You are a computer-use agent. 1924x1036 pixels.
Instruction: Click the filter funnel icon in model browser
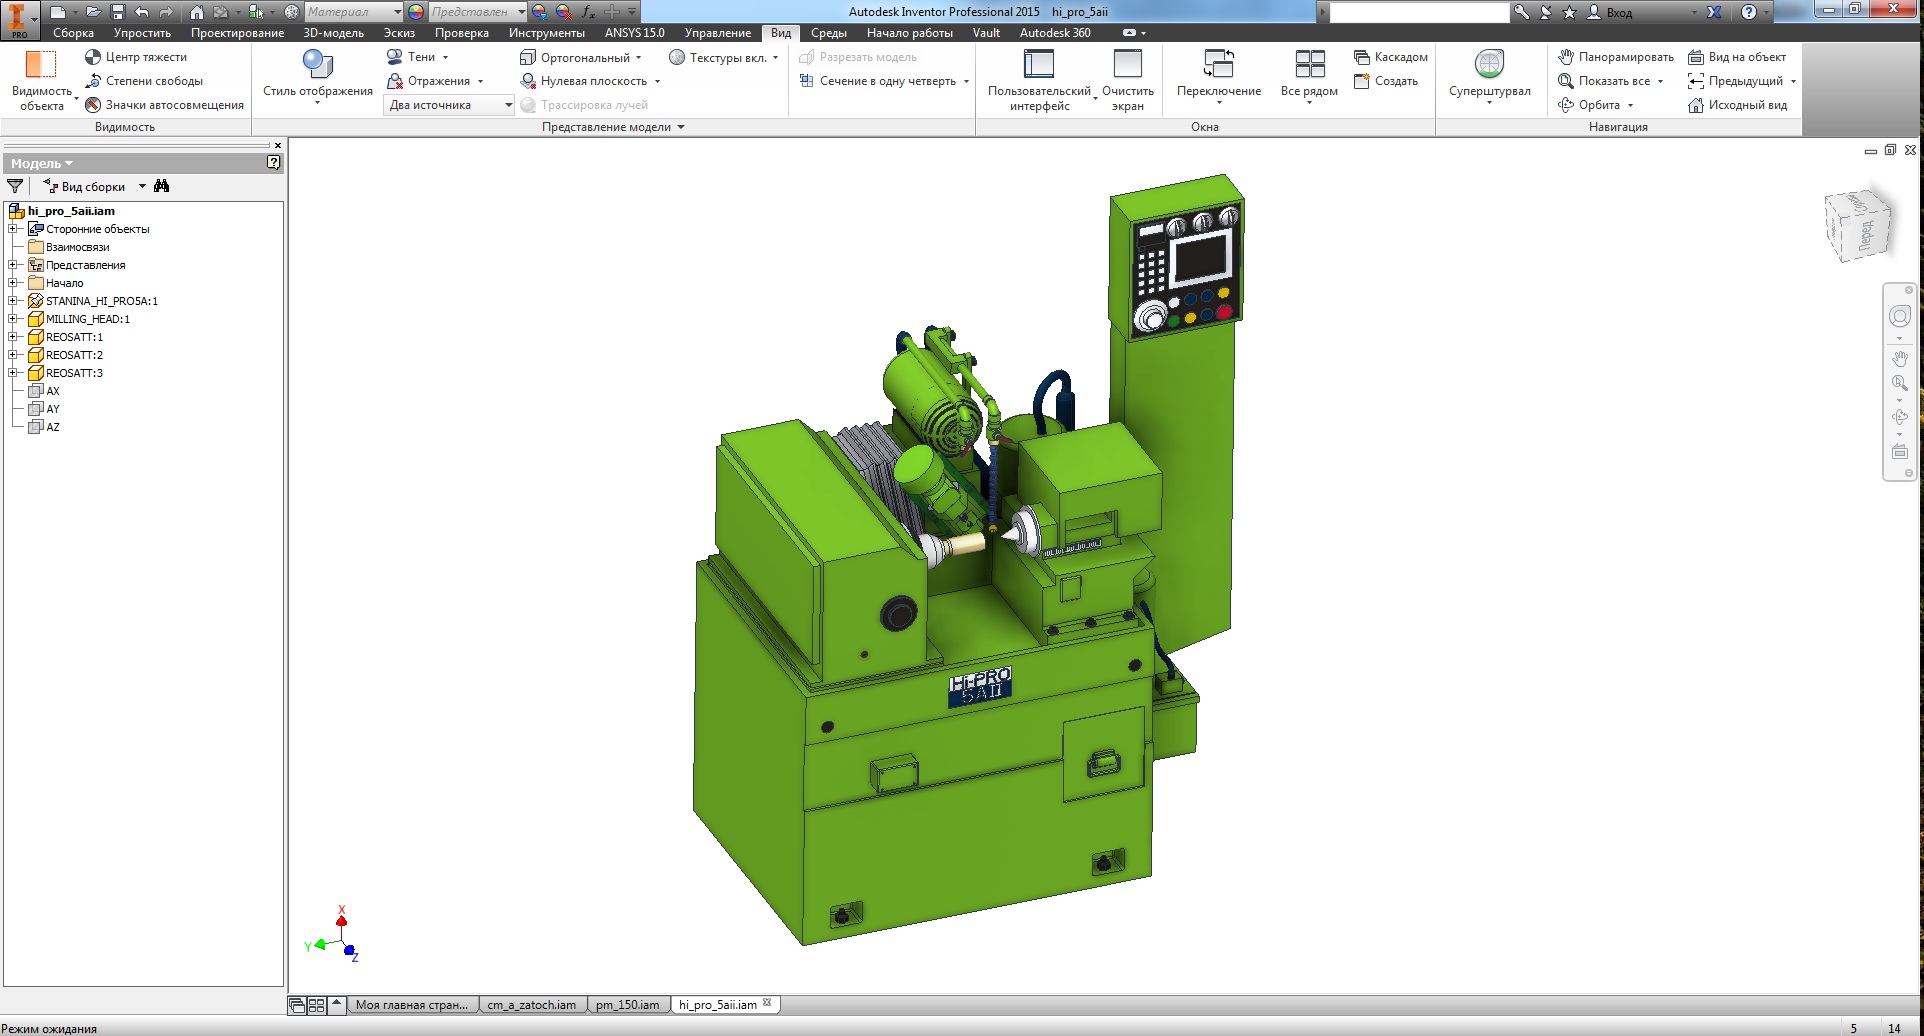click(x=15, y=186)
